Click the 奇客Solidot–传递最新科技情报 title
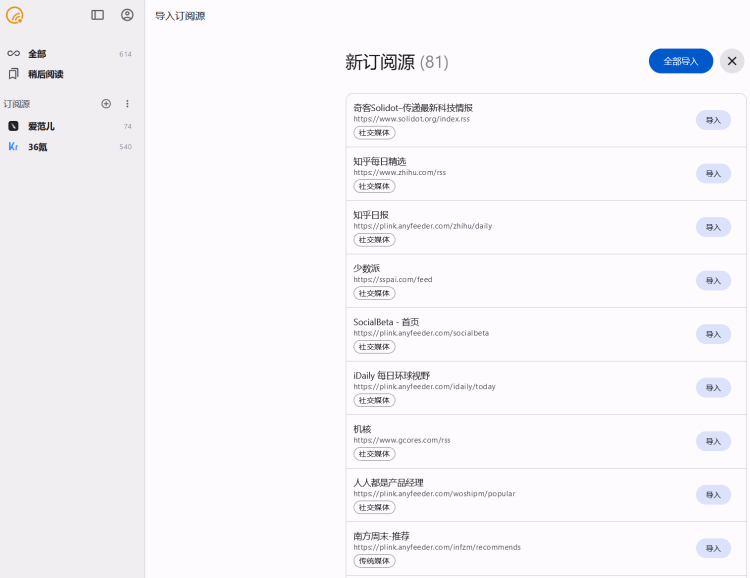Viewport: 750px width, 578px height. (413, 108)
